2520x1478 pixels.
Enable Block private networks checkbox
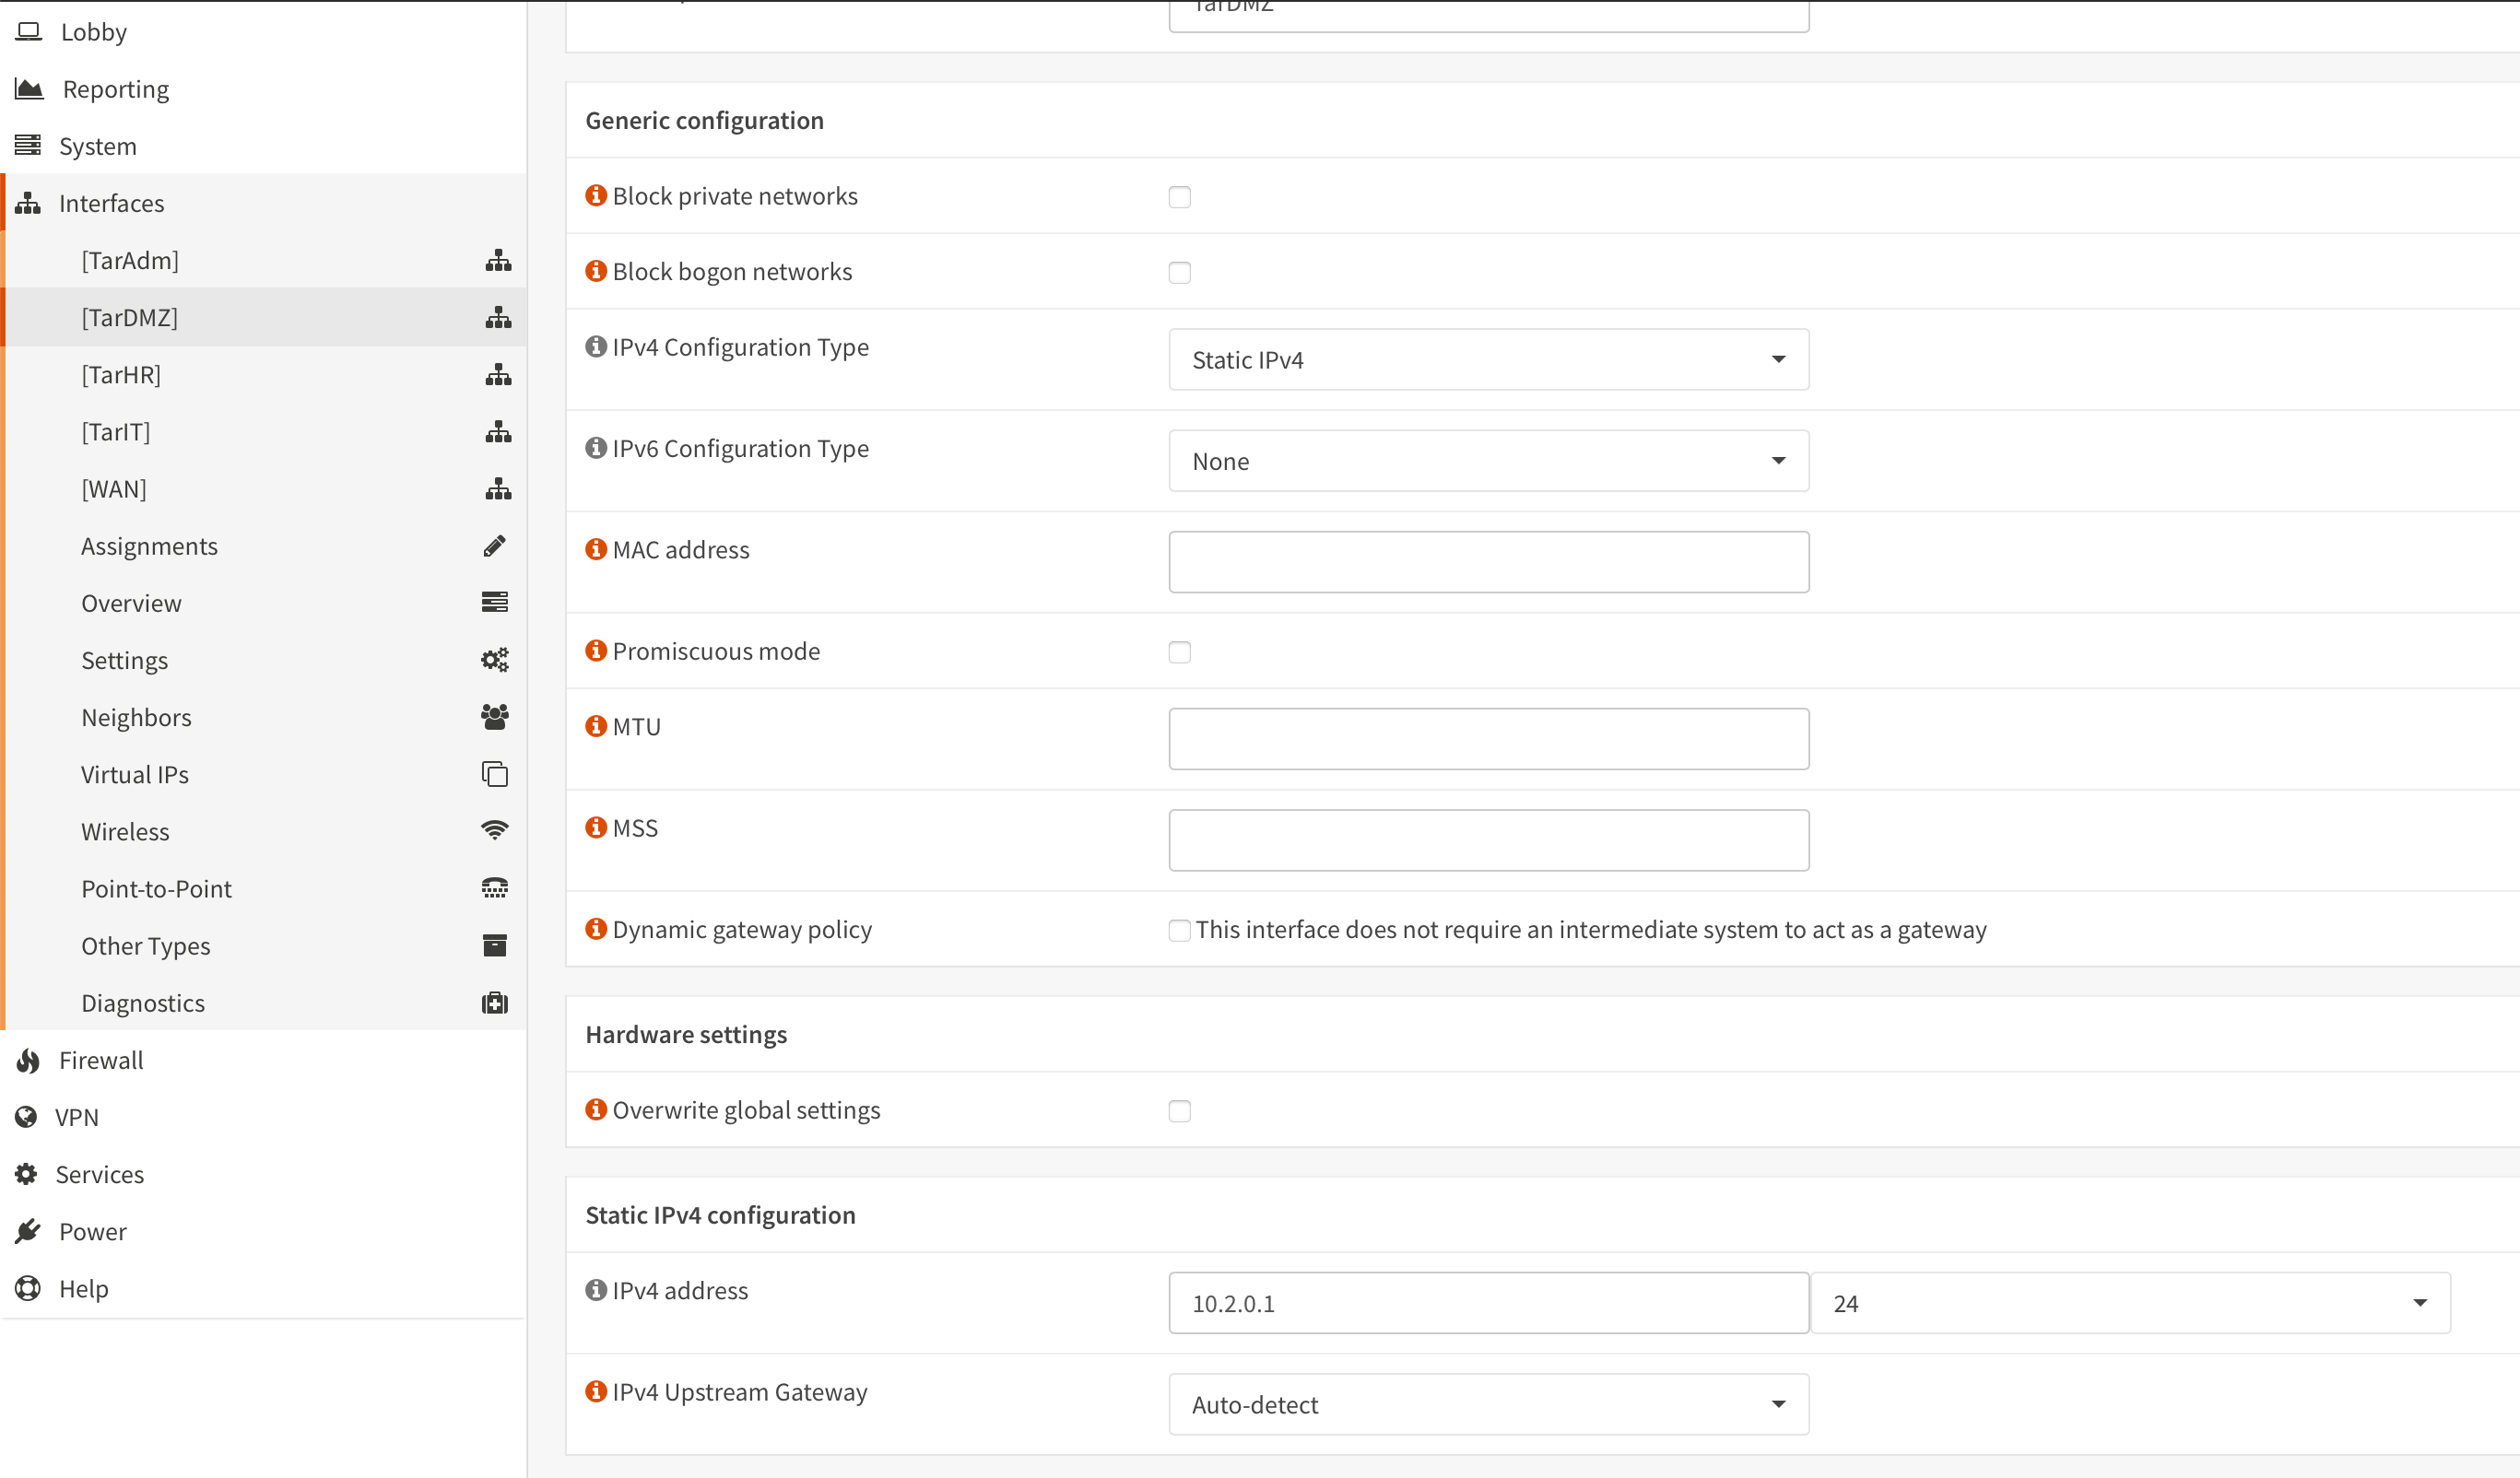(x=1179, y=197)
